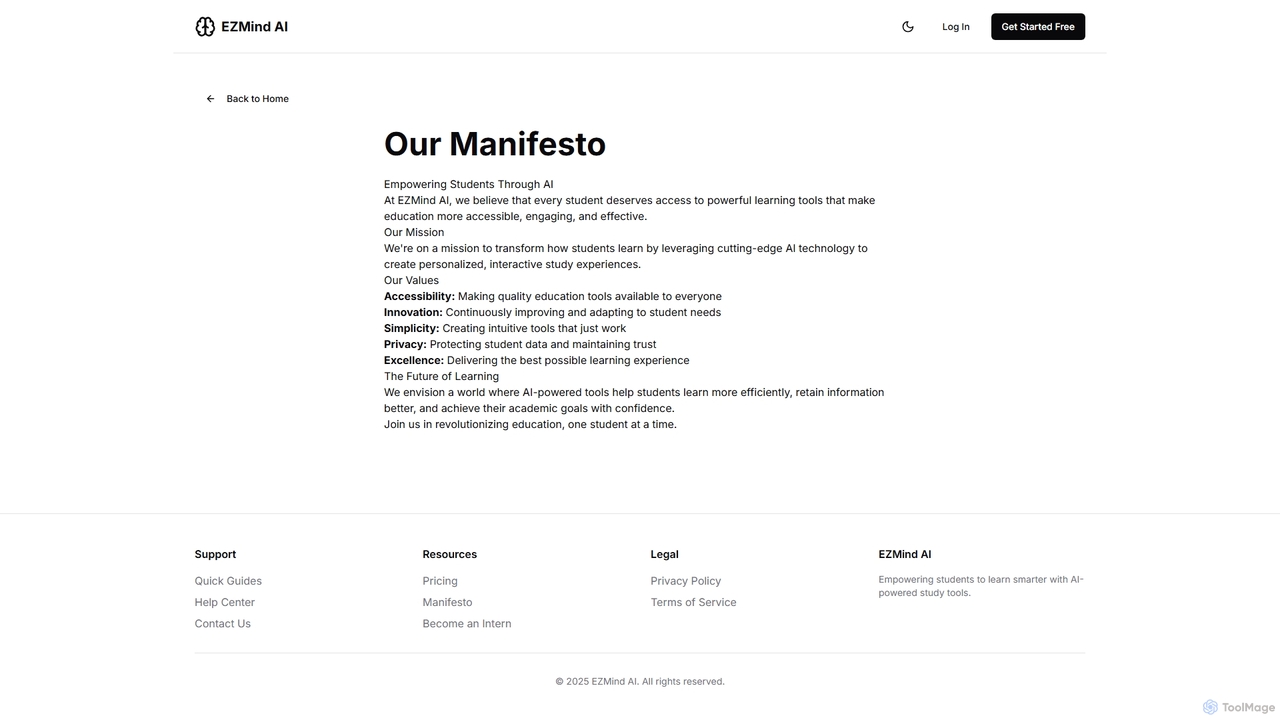Click the Get Started Free button
This screenshot has width=1280, height=720.
point(1038,27)
